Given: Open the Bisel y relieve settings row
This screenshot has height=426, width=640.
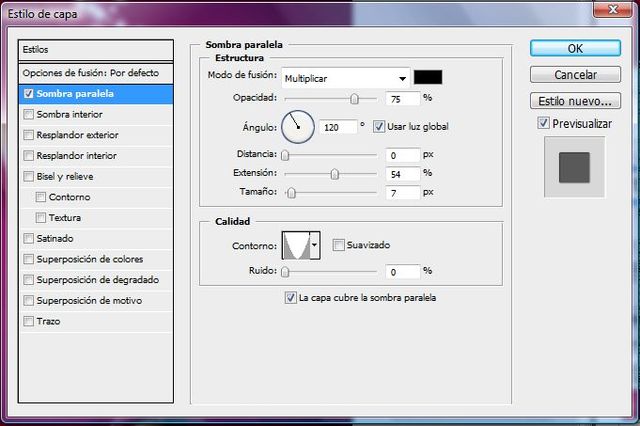Looking at the screenshot, I should 96,177.
